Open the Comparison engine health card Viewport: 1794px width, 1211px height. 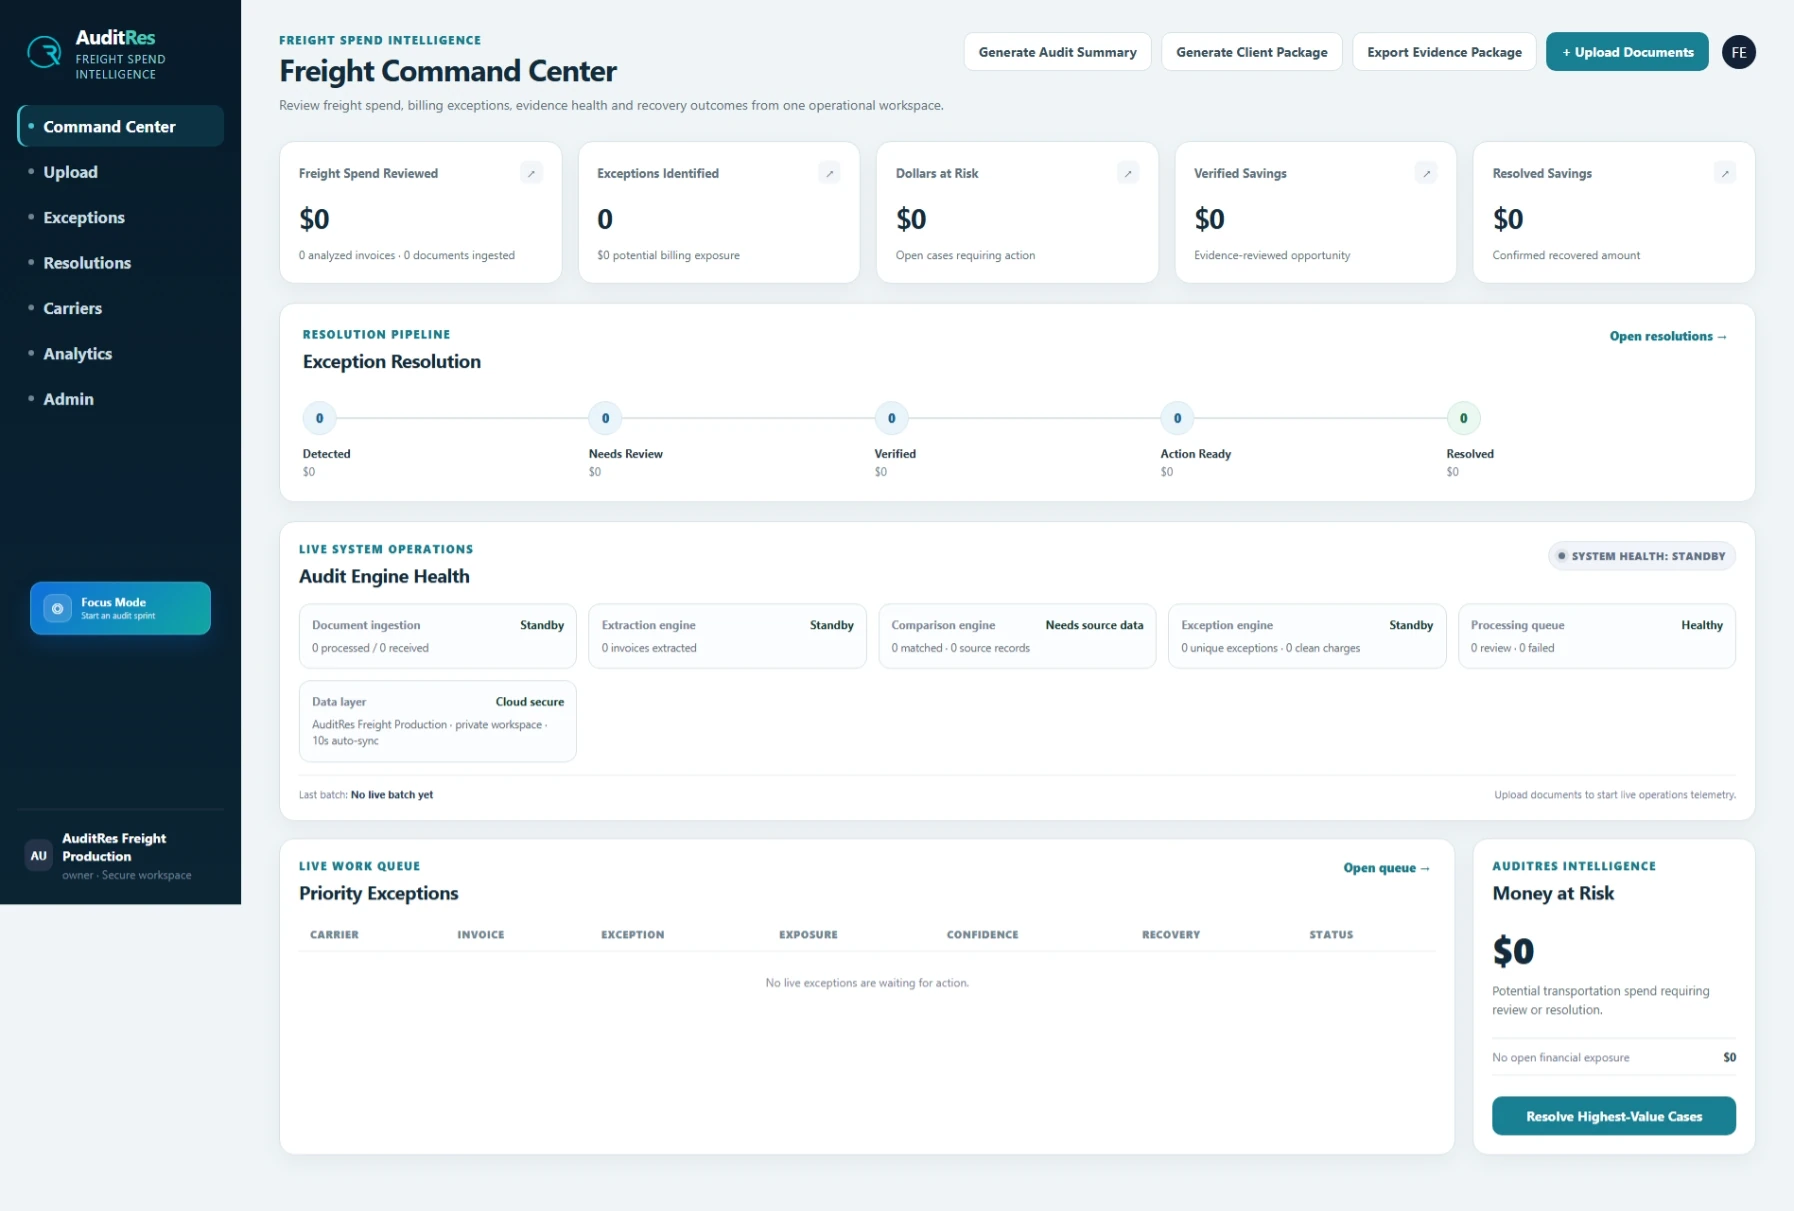[x=1017, y=636]
